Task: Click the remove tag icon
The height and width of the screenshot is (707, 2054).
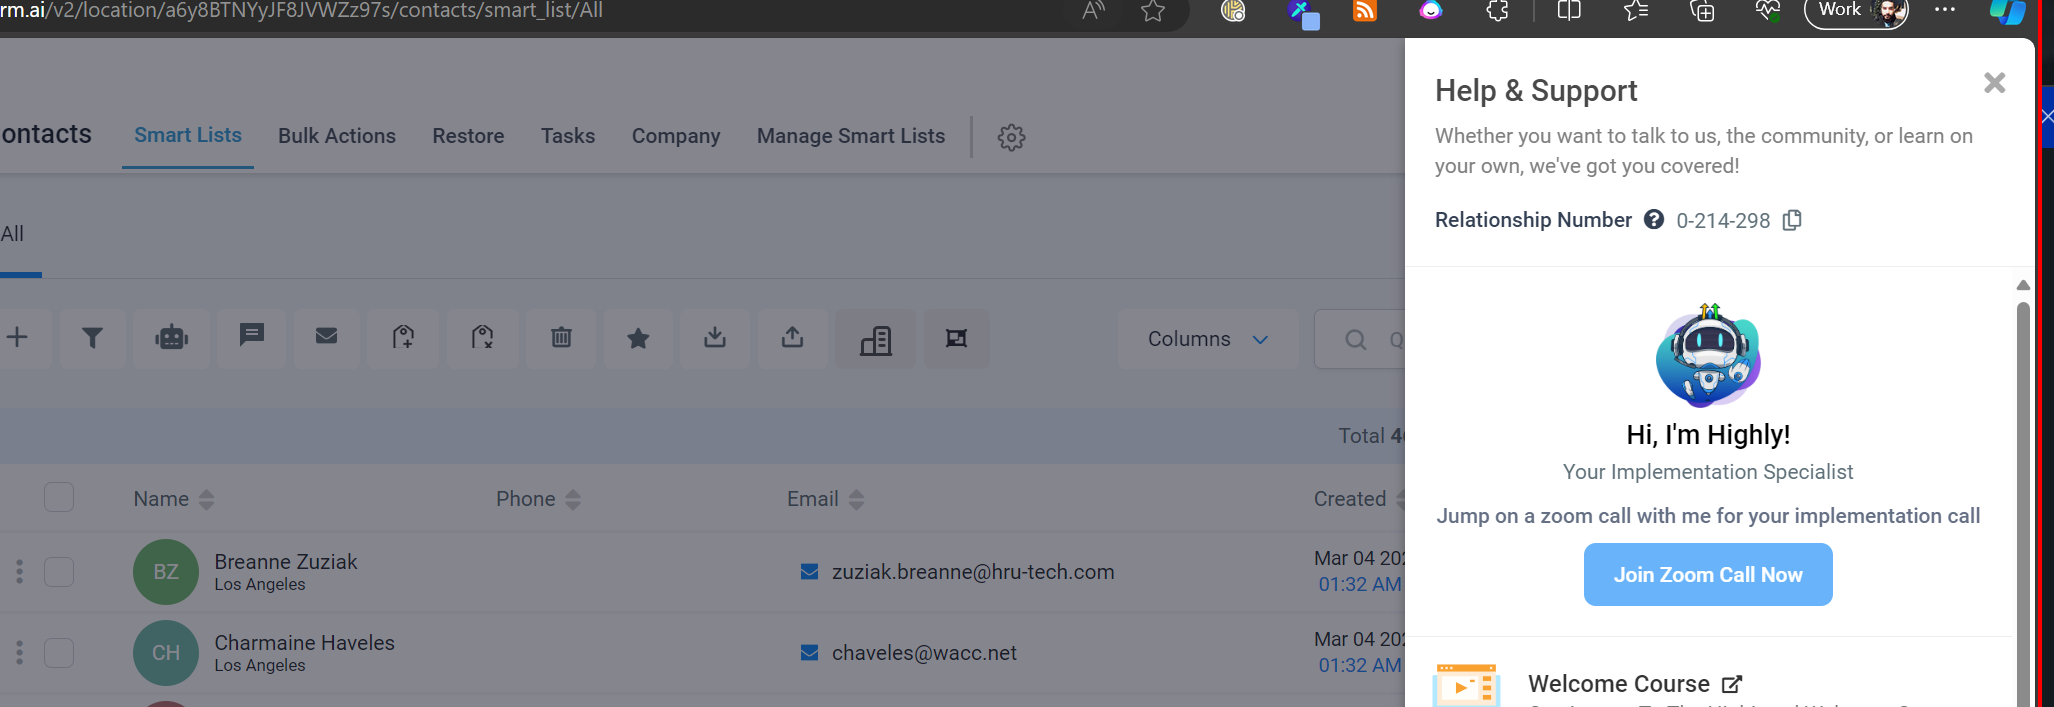Action: click(482, 337)
